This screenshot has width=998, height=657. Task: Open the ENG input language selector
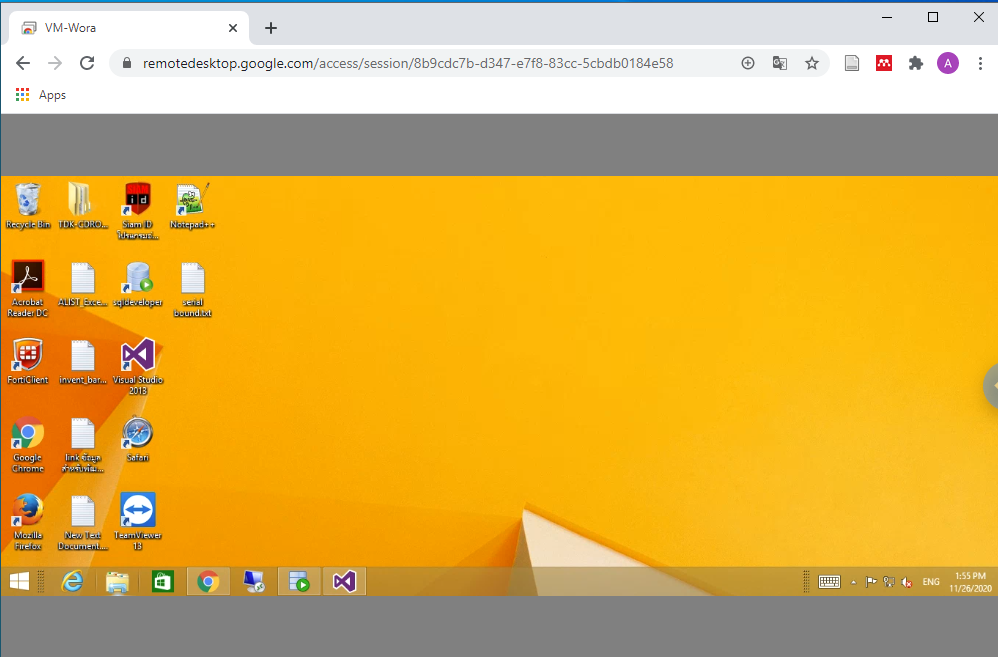tap(931, 582)
